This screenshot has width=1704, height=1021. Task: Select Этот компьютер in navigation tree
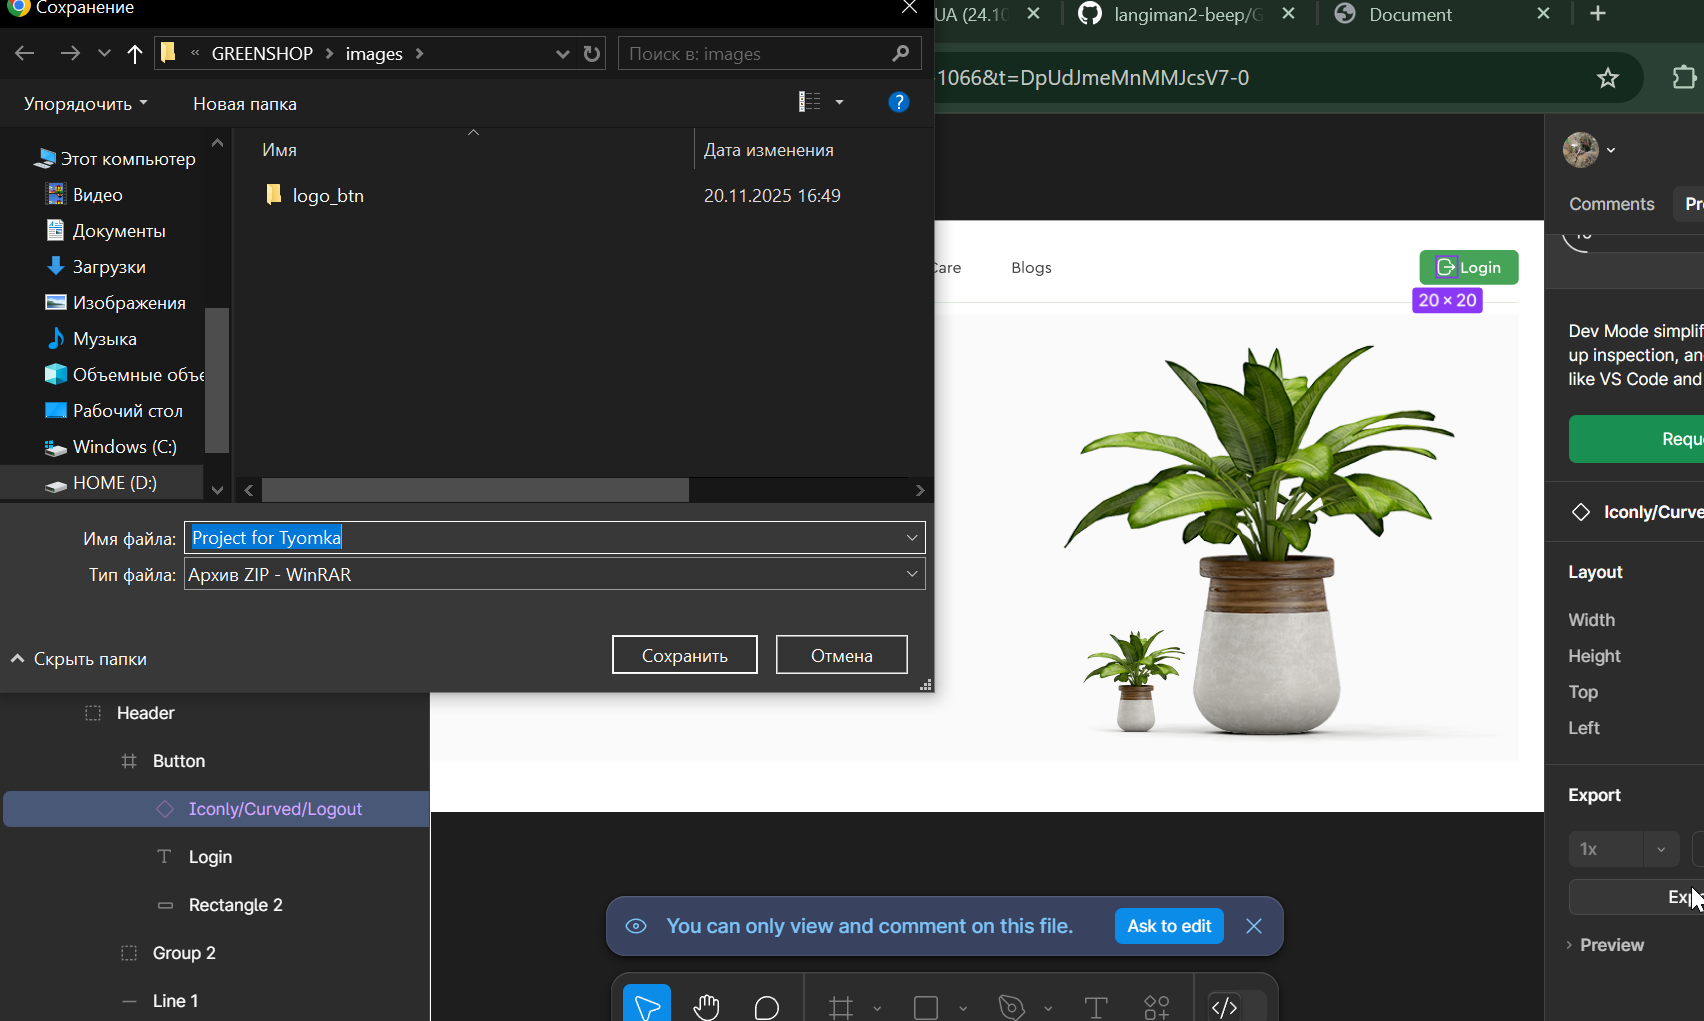tap(115, 159)
